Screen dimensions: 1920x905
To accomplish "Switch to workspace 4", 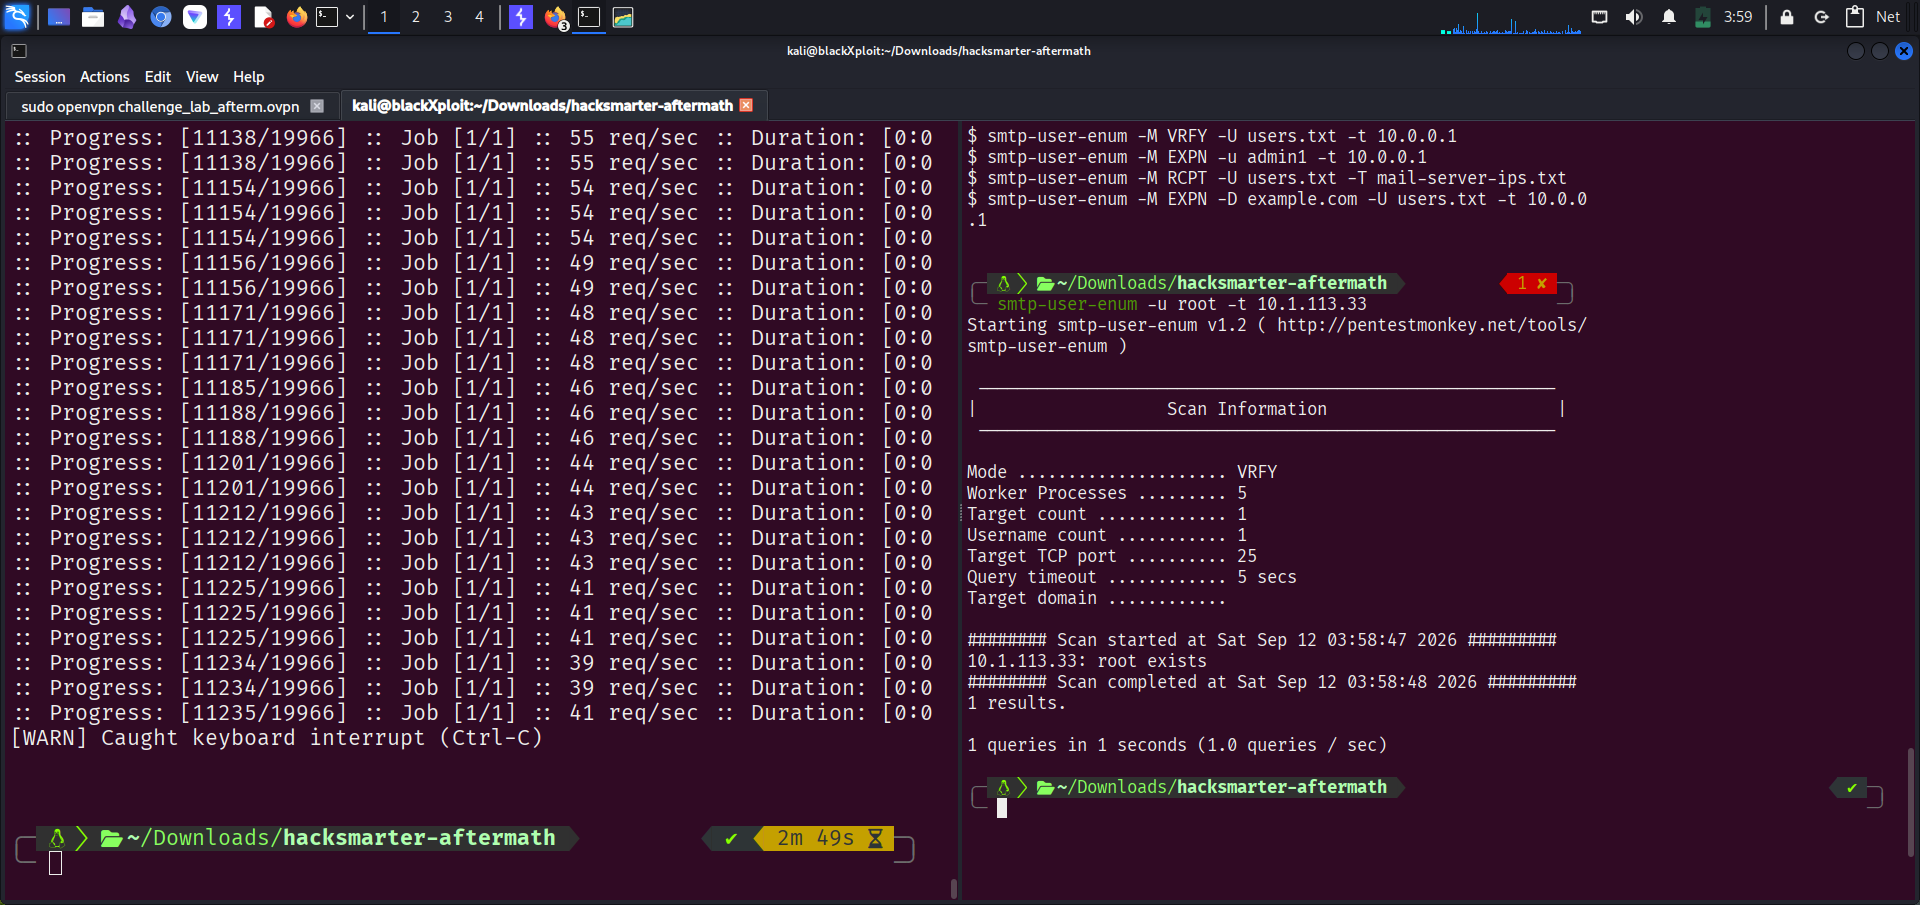I will click(480, 17).
